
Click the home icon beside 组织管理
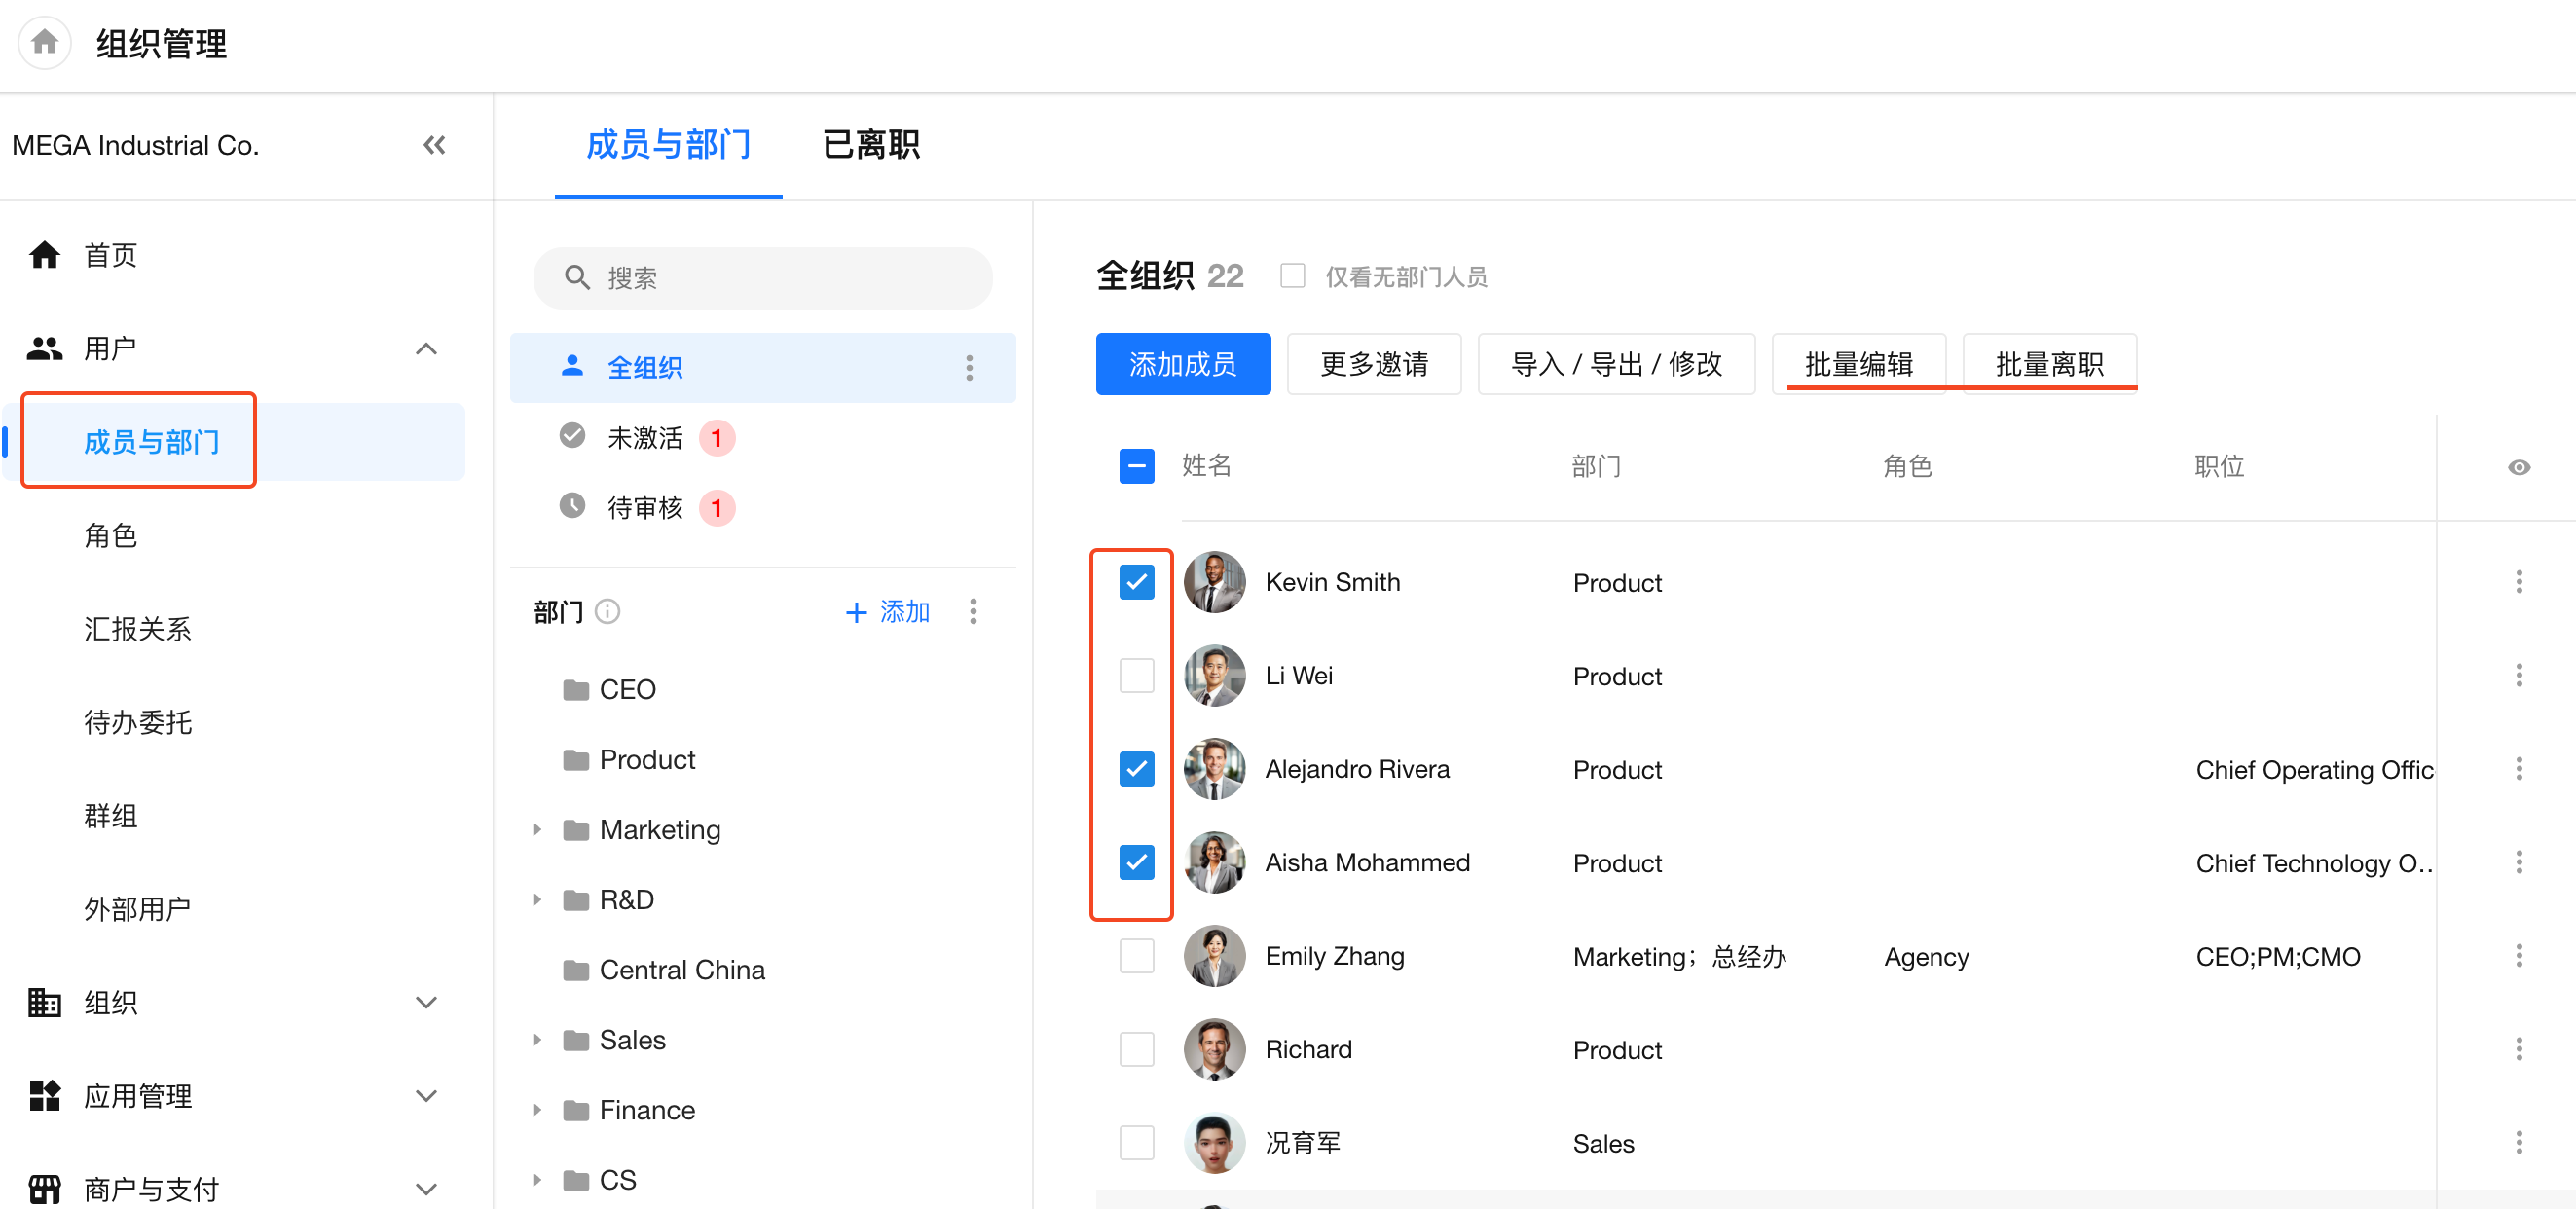(44, 43)
